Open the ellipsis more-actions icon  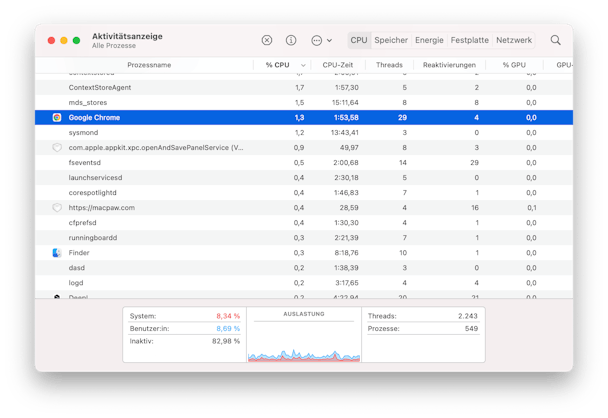pyautogui.click(x=316, y=40)
